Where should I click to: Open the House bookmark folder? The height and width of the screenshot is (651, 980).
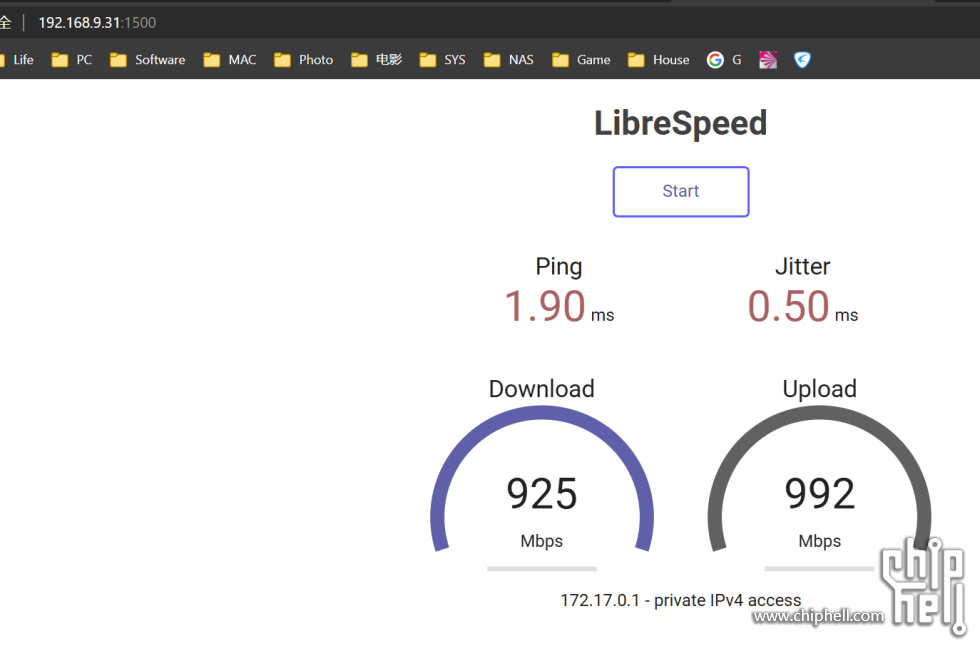[659, 60]
